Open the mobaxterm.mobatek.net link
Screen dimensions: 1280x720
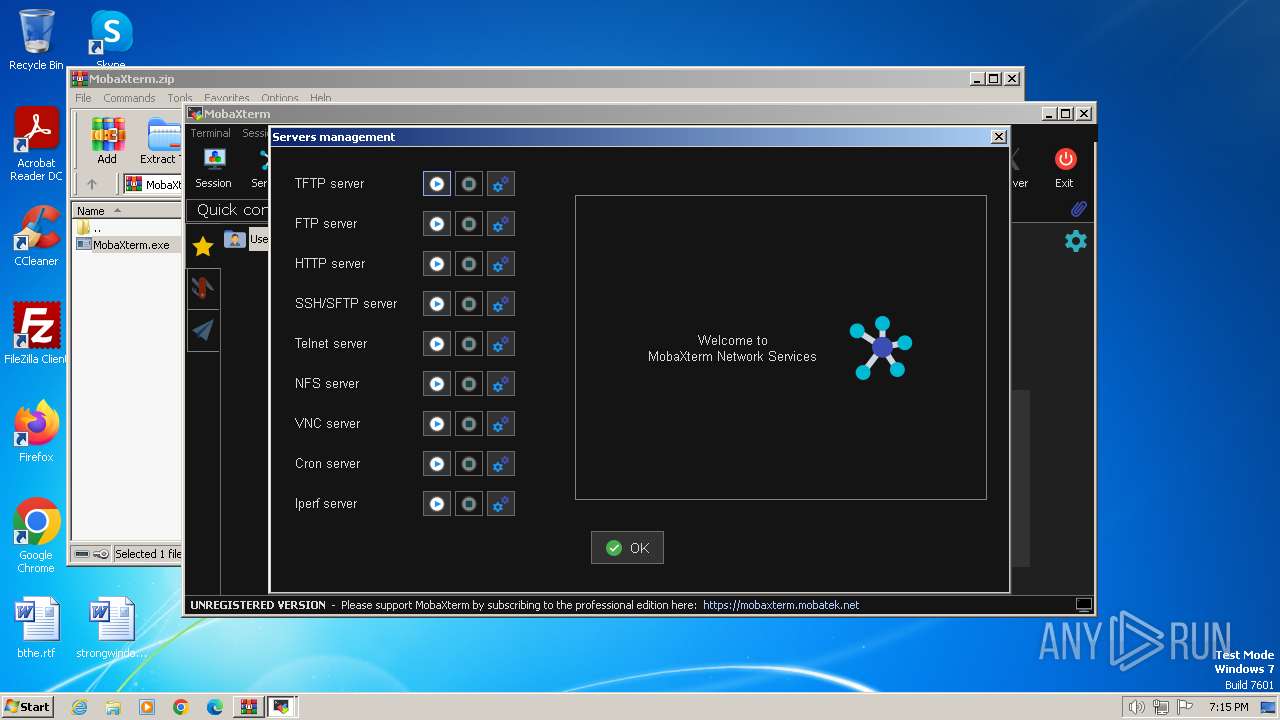click(x=781, y=605)
